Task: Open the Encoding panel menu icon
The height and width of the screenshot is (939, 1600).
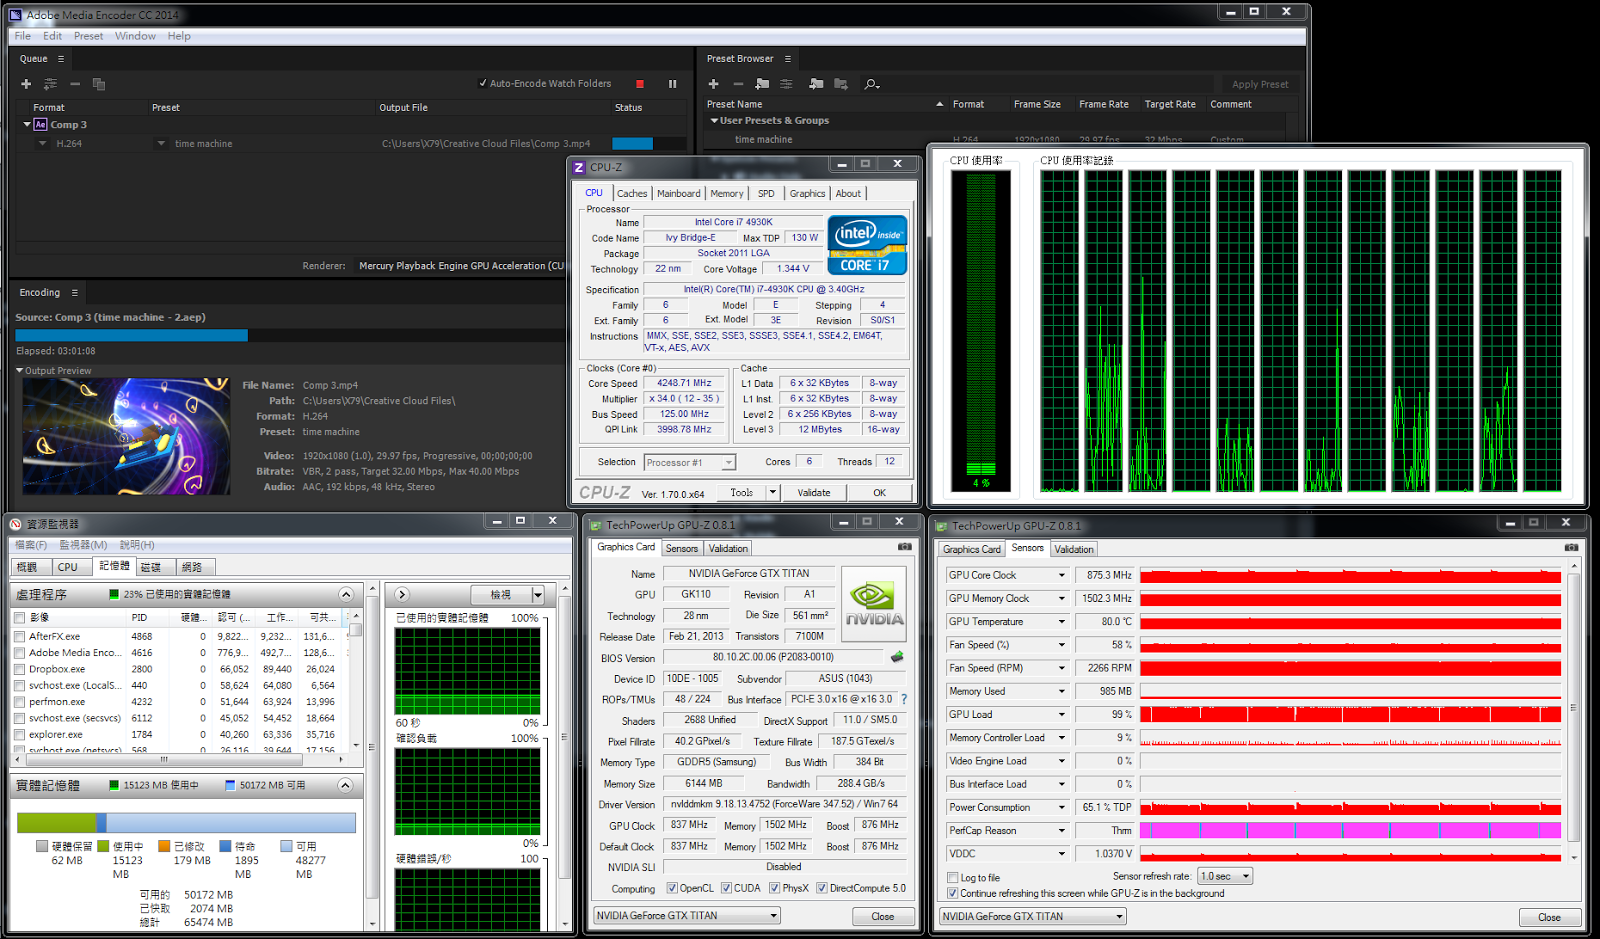Action: (74, 293)
